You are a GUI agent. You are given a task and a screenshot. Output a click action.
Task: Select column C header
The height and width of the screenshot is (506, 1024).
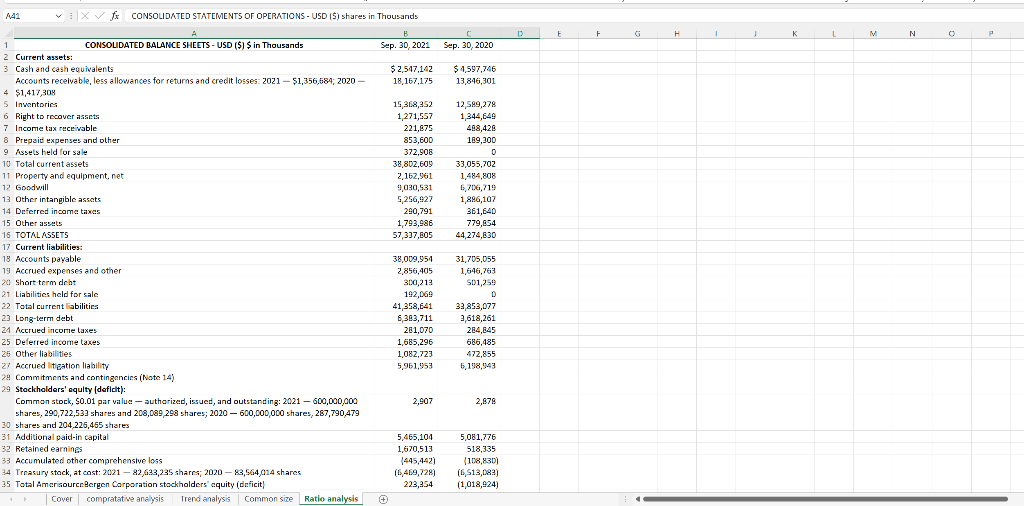tap(468, 32)
